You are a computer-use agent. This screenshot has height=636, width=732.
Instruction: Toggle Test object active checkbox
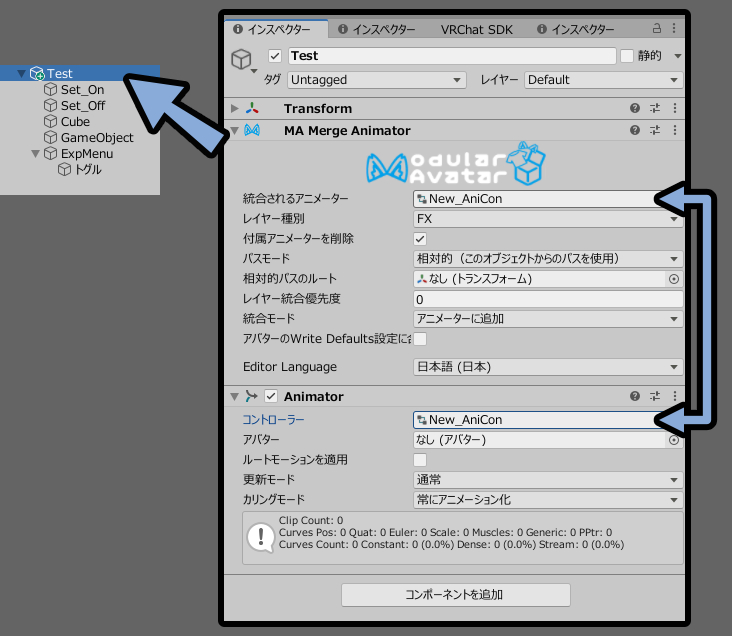tap(275, 56)
